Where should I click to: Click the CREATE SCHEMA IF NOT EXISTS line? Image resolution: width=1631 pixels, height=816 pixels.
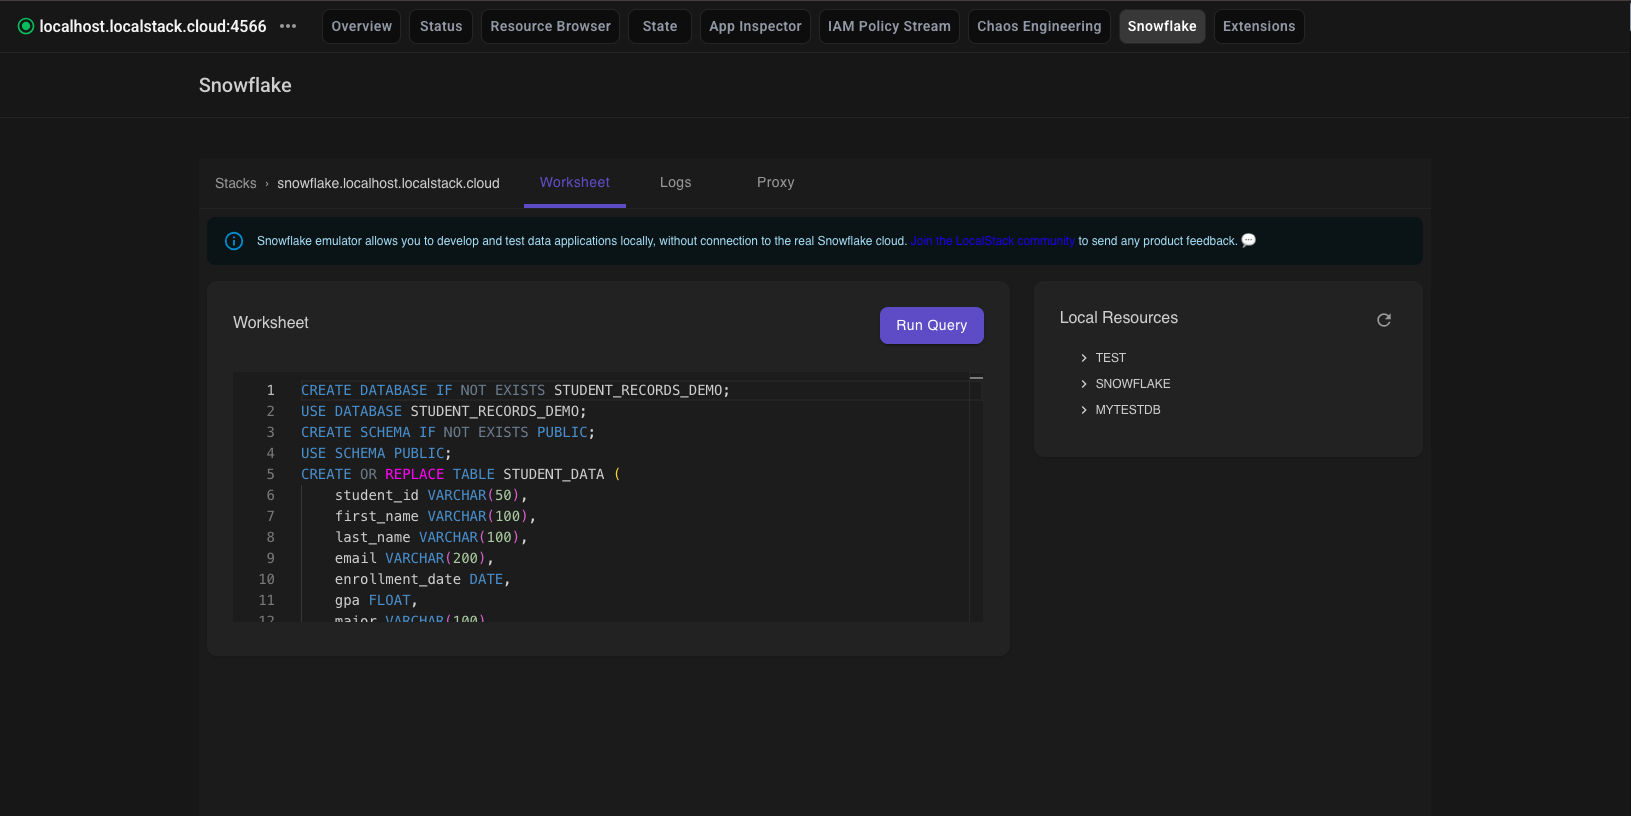(x=448, y=432)
